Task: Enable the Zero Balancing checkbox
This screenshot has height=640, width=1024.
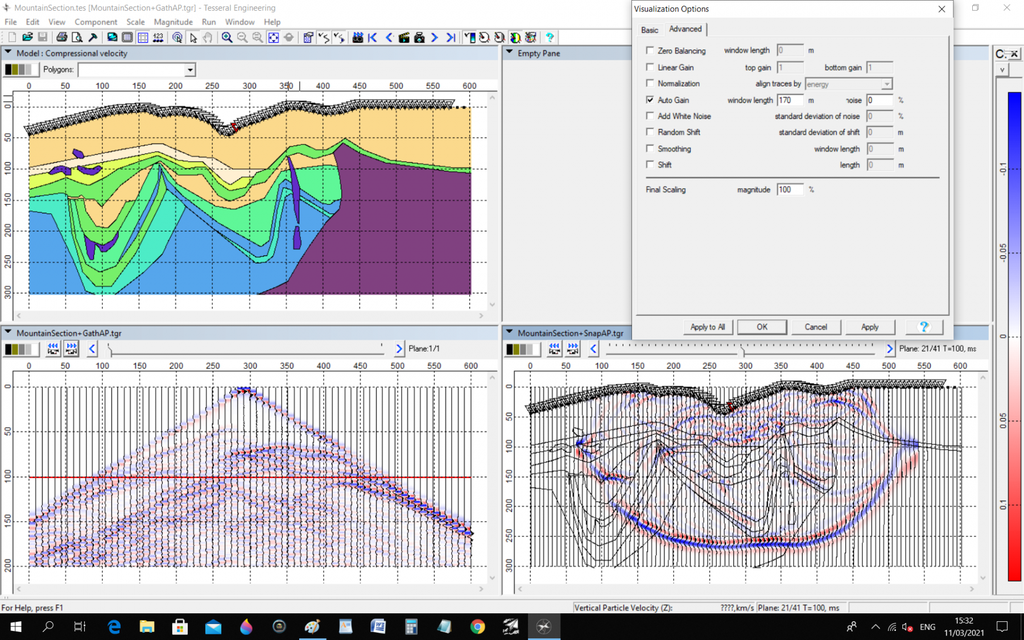Action: click(x=650, y=50)
